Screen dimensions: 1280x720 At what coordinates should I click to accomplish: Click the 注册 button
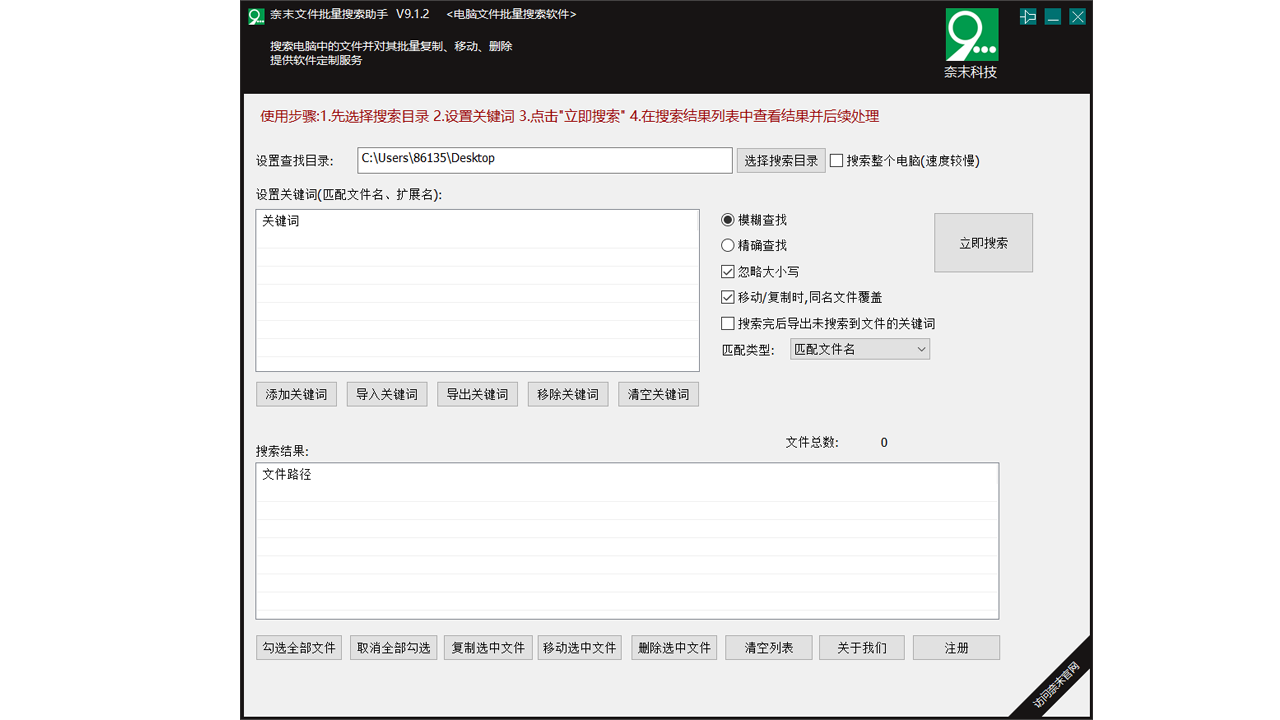click(956, 648)
